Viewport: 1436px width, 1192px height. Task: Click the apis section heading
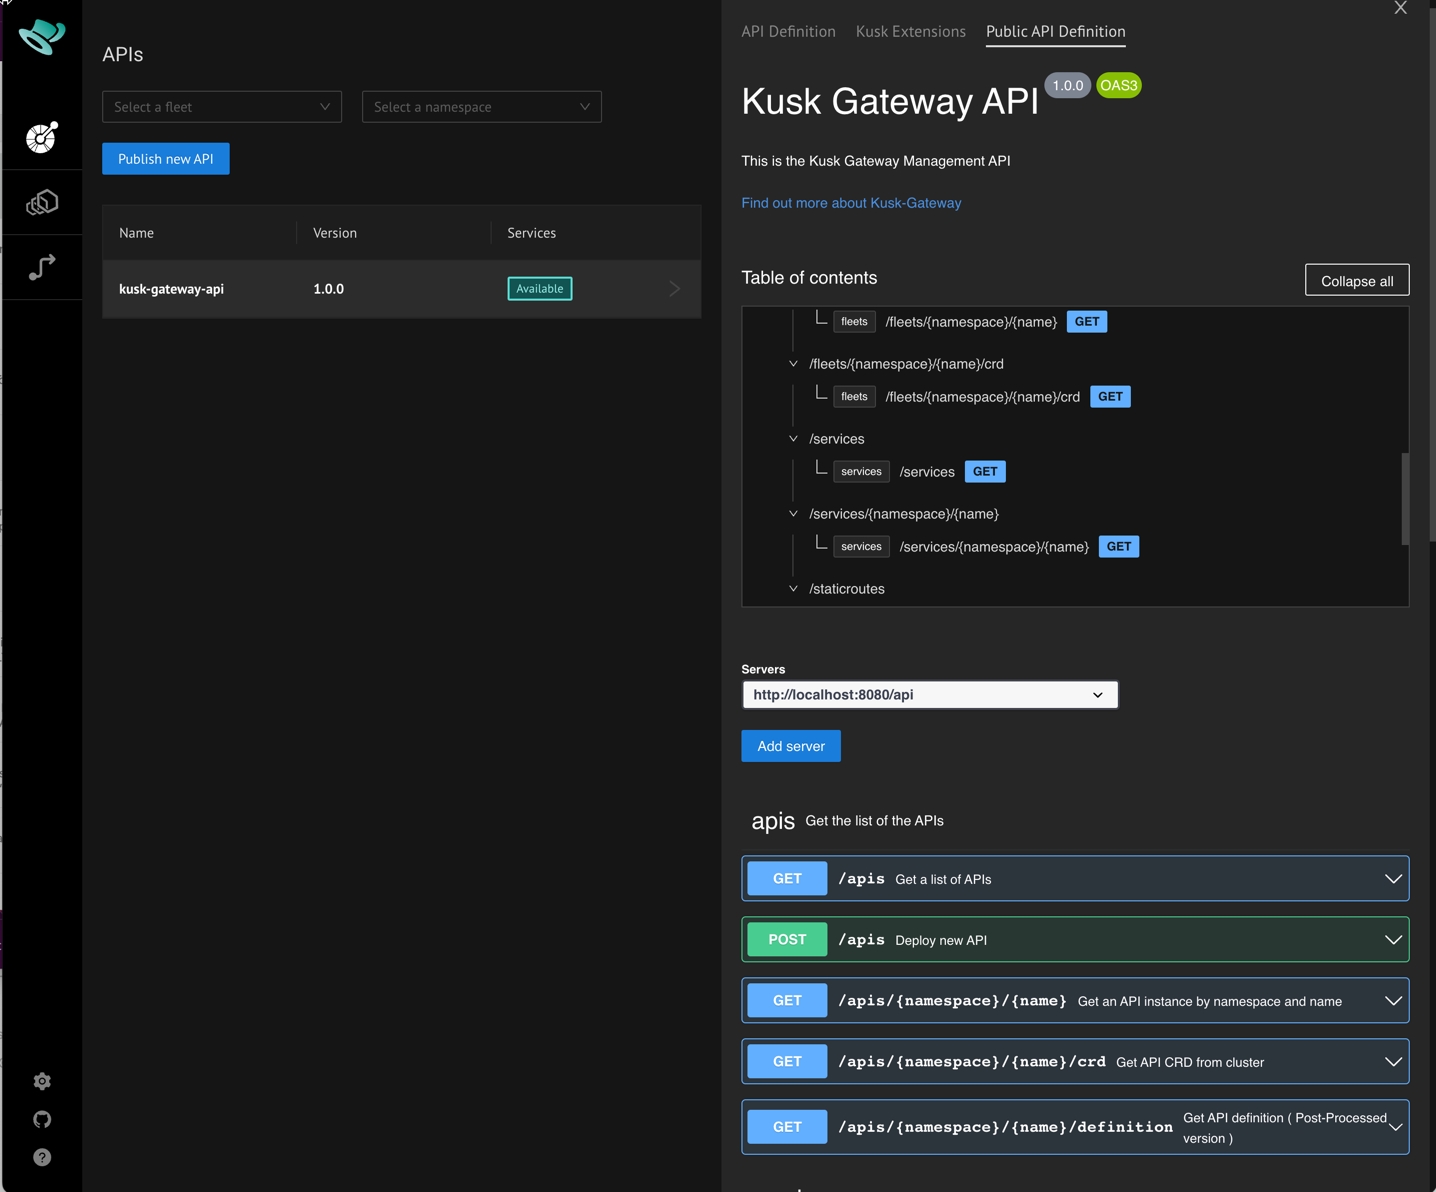click(773, 821)
